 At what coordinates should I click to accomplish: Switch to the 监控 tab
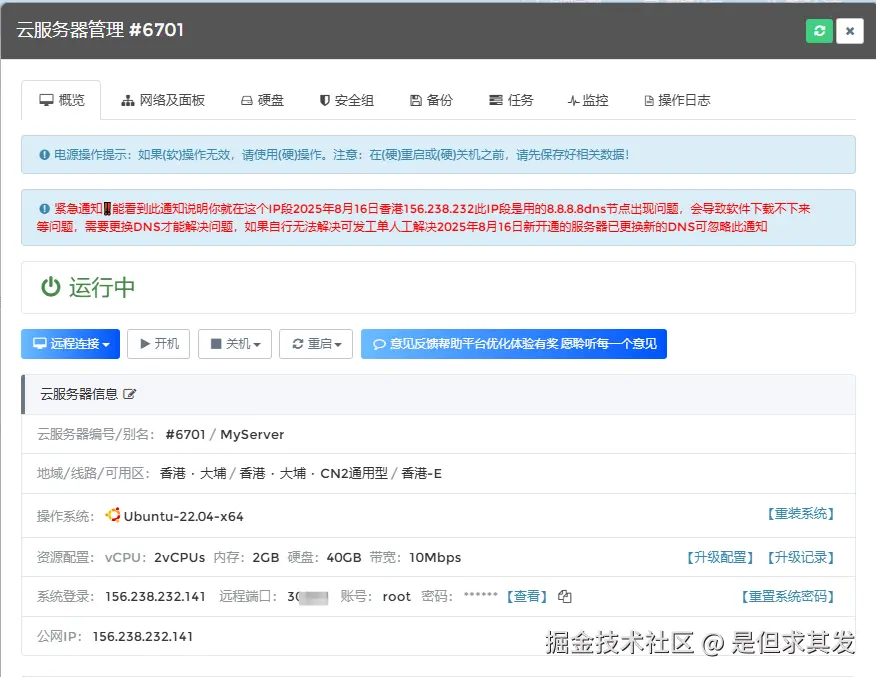point(588,100)
